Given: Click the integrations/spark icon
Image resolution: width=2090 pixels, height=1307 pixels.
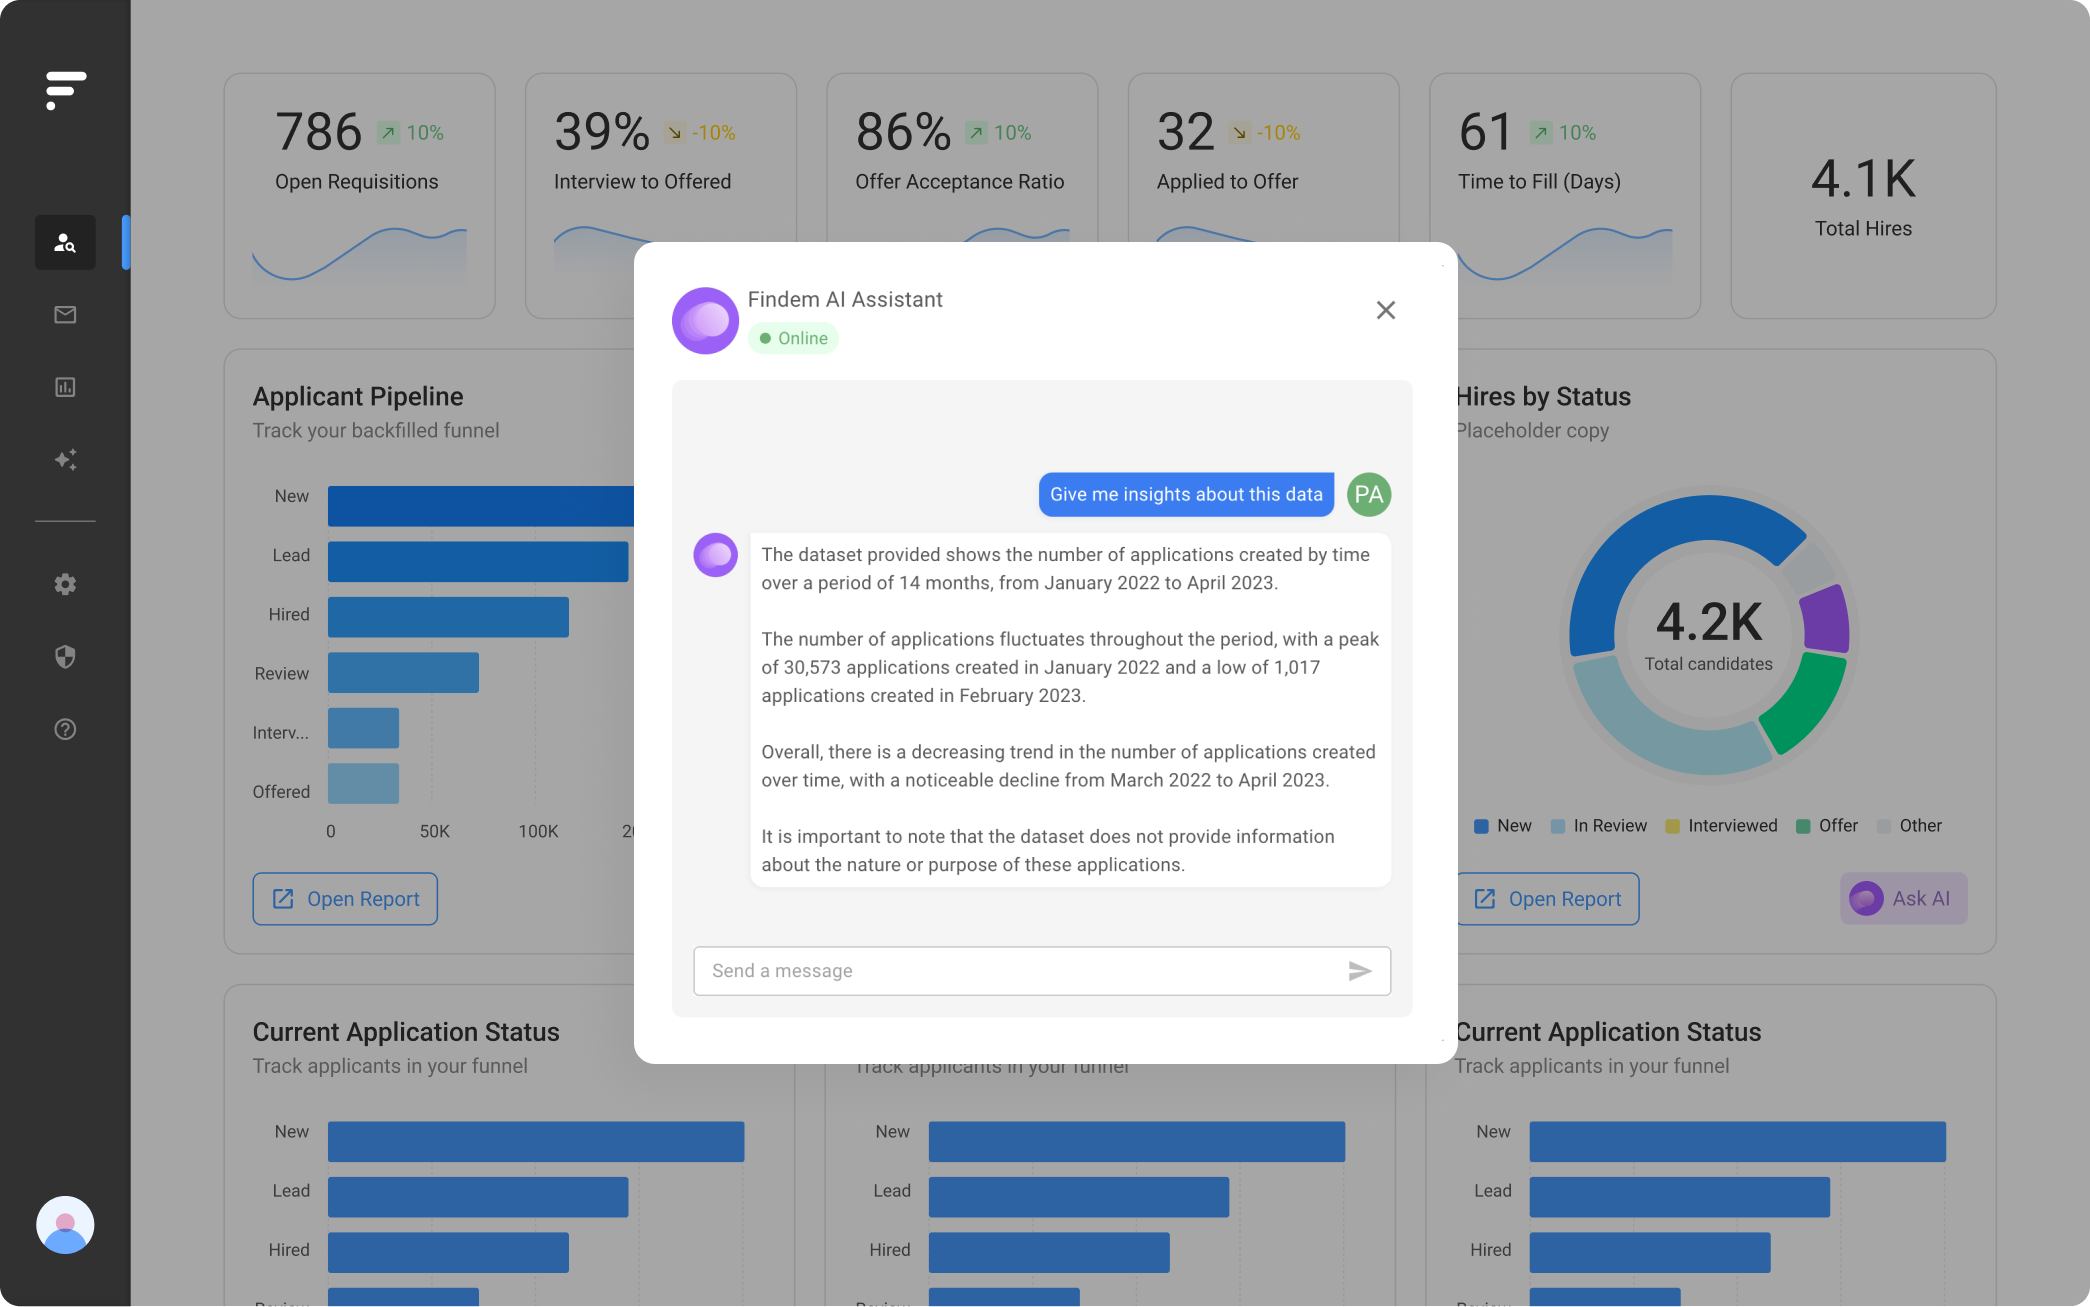Looking at the screenshot, I should 65,459.
